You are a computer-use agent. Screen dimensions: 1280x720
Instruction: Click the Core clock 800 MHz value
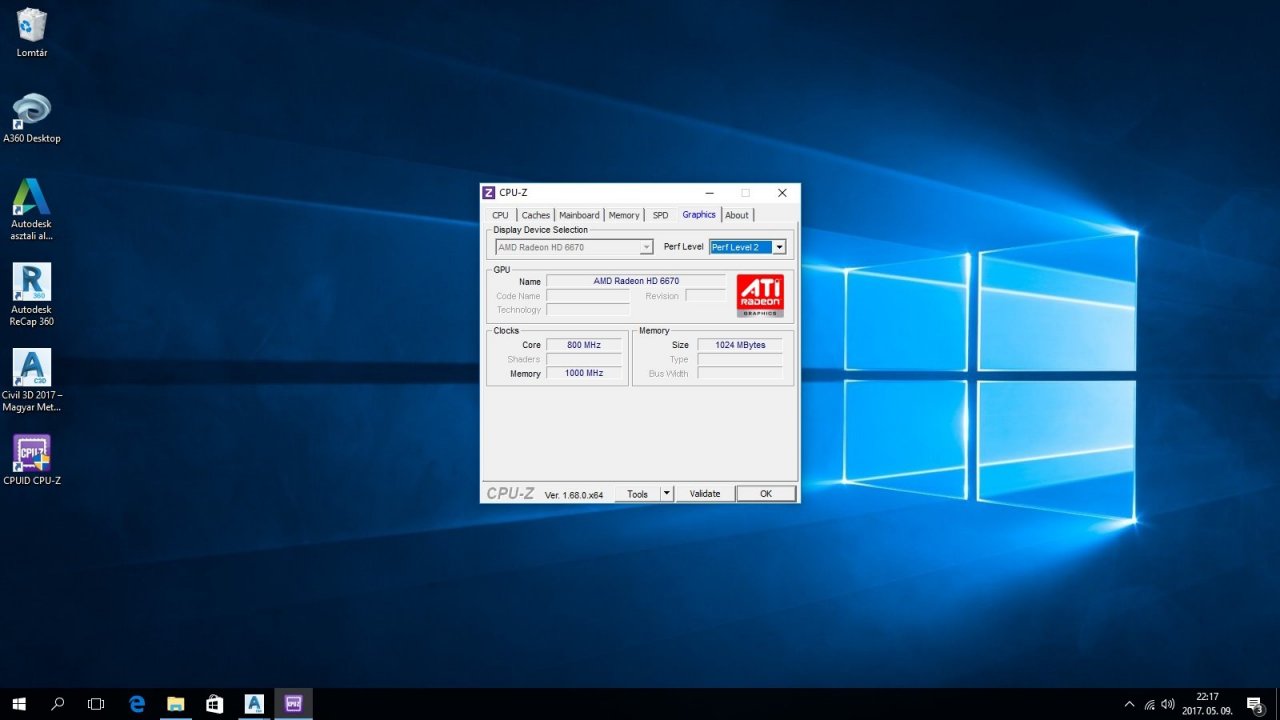tap(584, 345)
